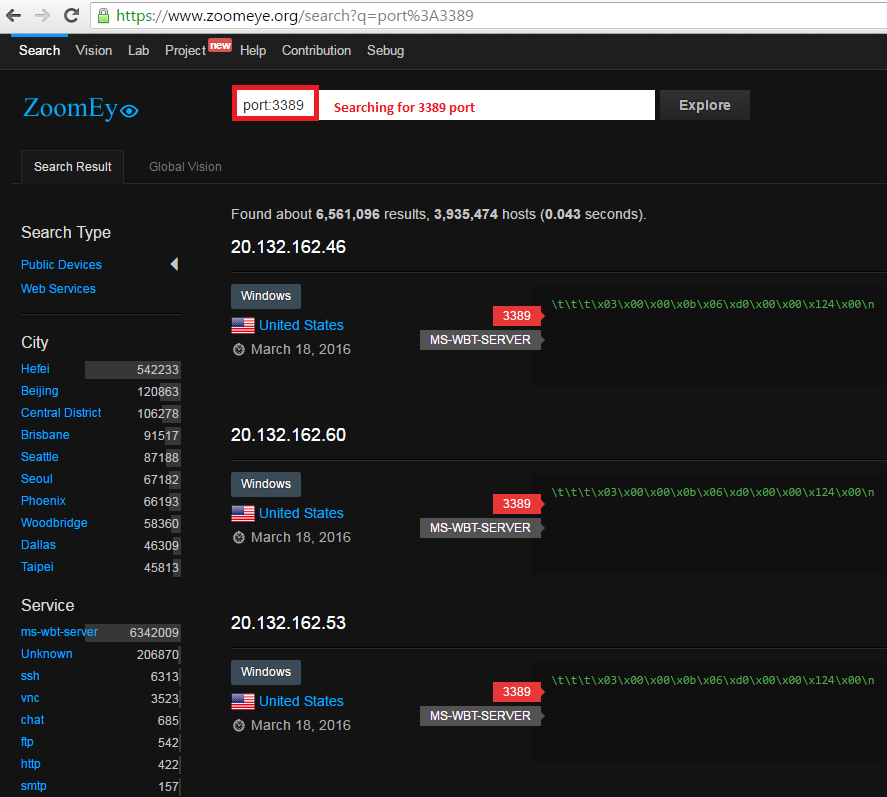This screenshot has width=887, height=797.
Task: Click the Explore button
Action: (704, 104)
